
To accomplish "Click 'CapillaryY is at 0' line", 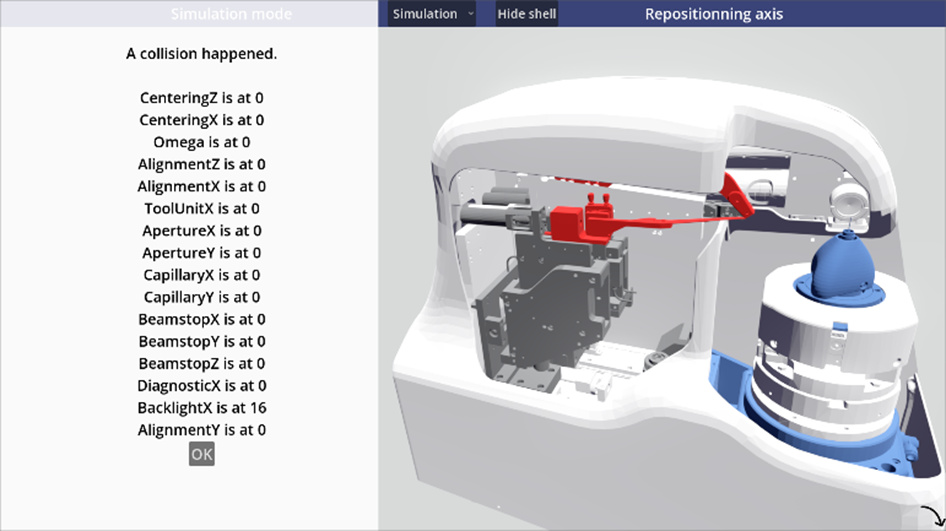I will (x=202, y=297).
